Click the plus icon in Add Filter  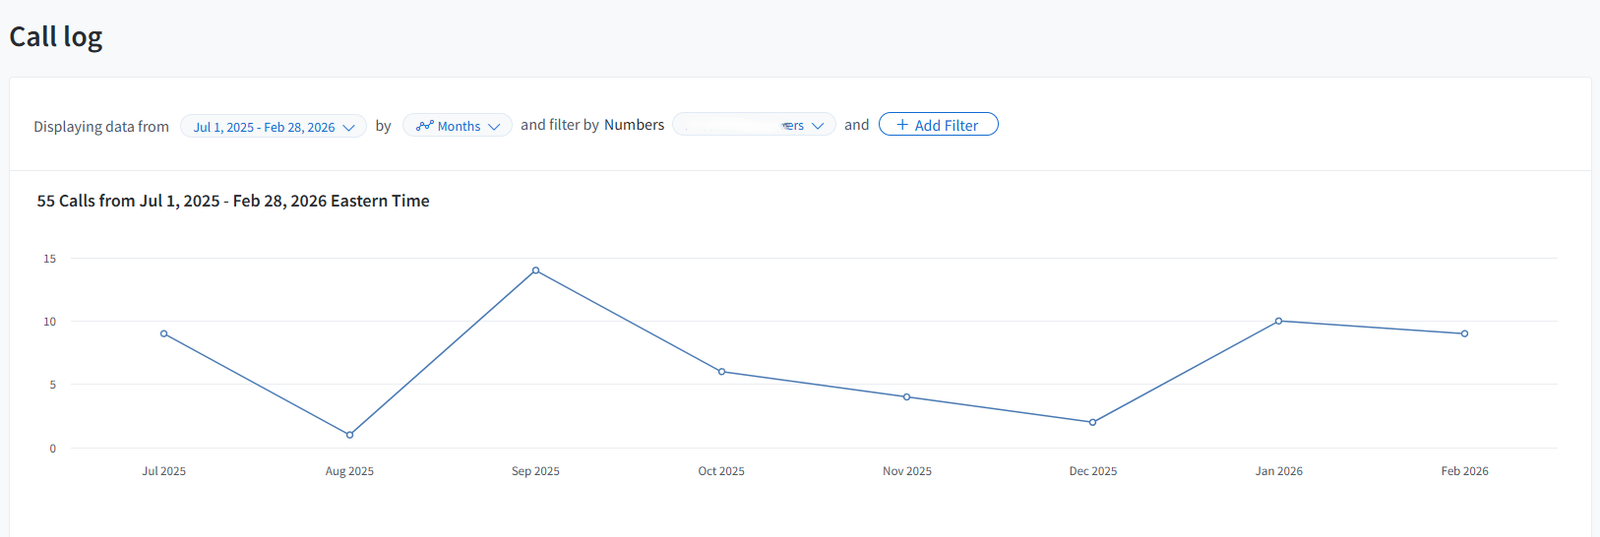click(x=902, y=125)
